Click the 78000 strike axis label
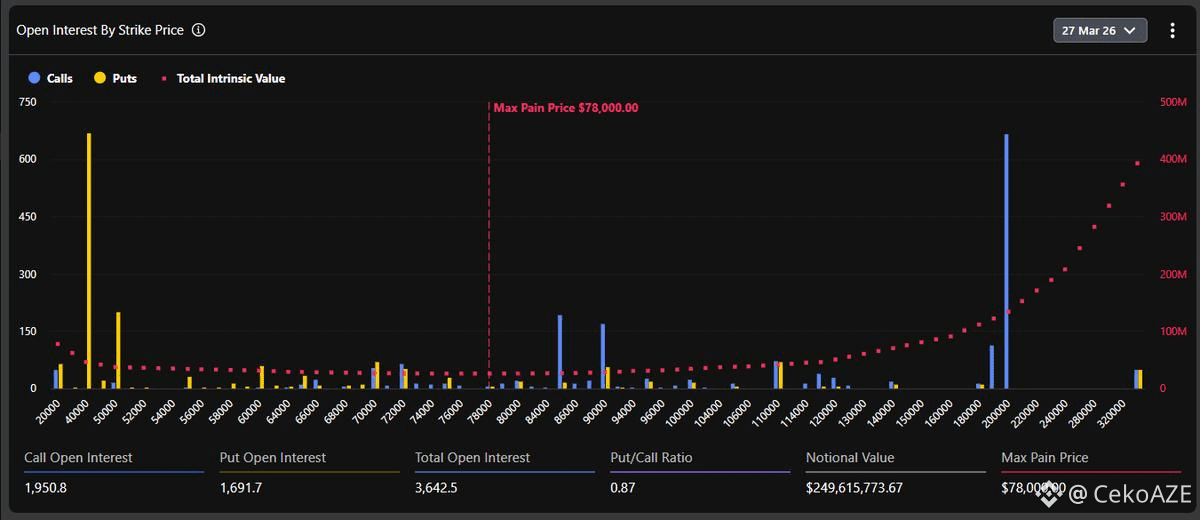This screenshot has width=1200, height=520. tap(478, 410)
